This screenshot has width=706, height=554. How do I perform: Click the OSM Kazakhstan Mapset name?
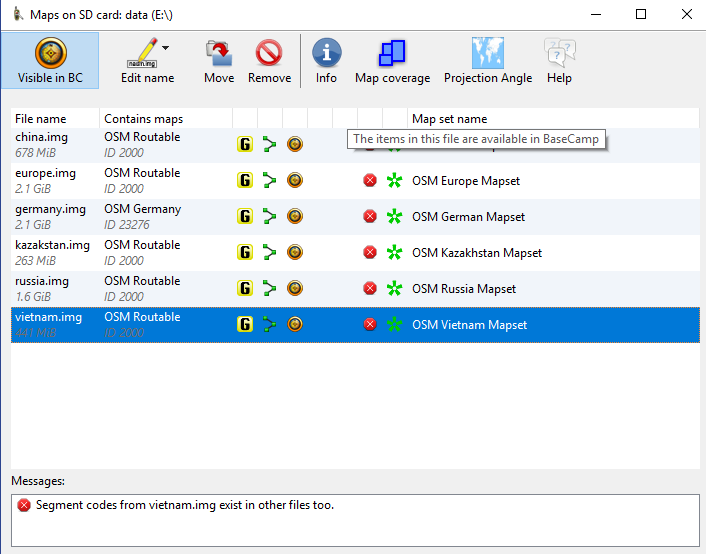point(477,253)
